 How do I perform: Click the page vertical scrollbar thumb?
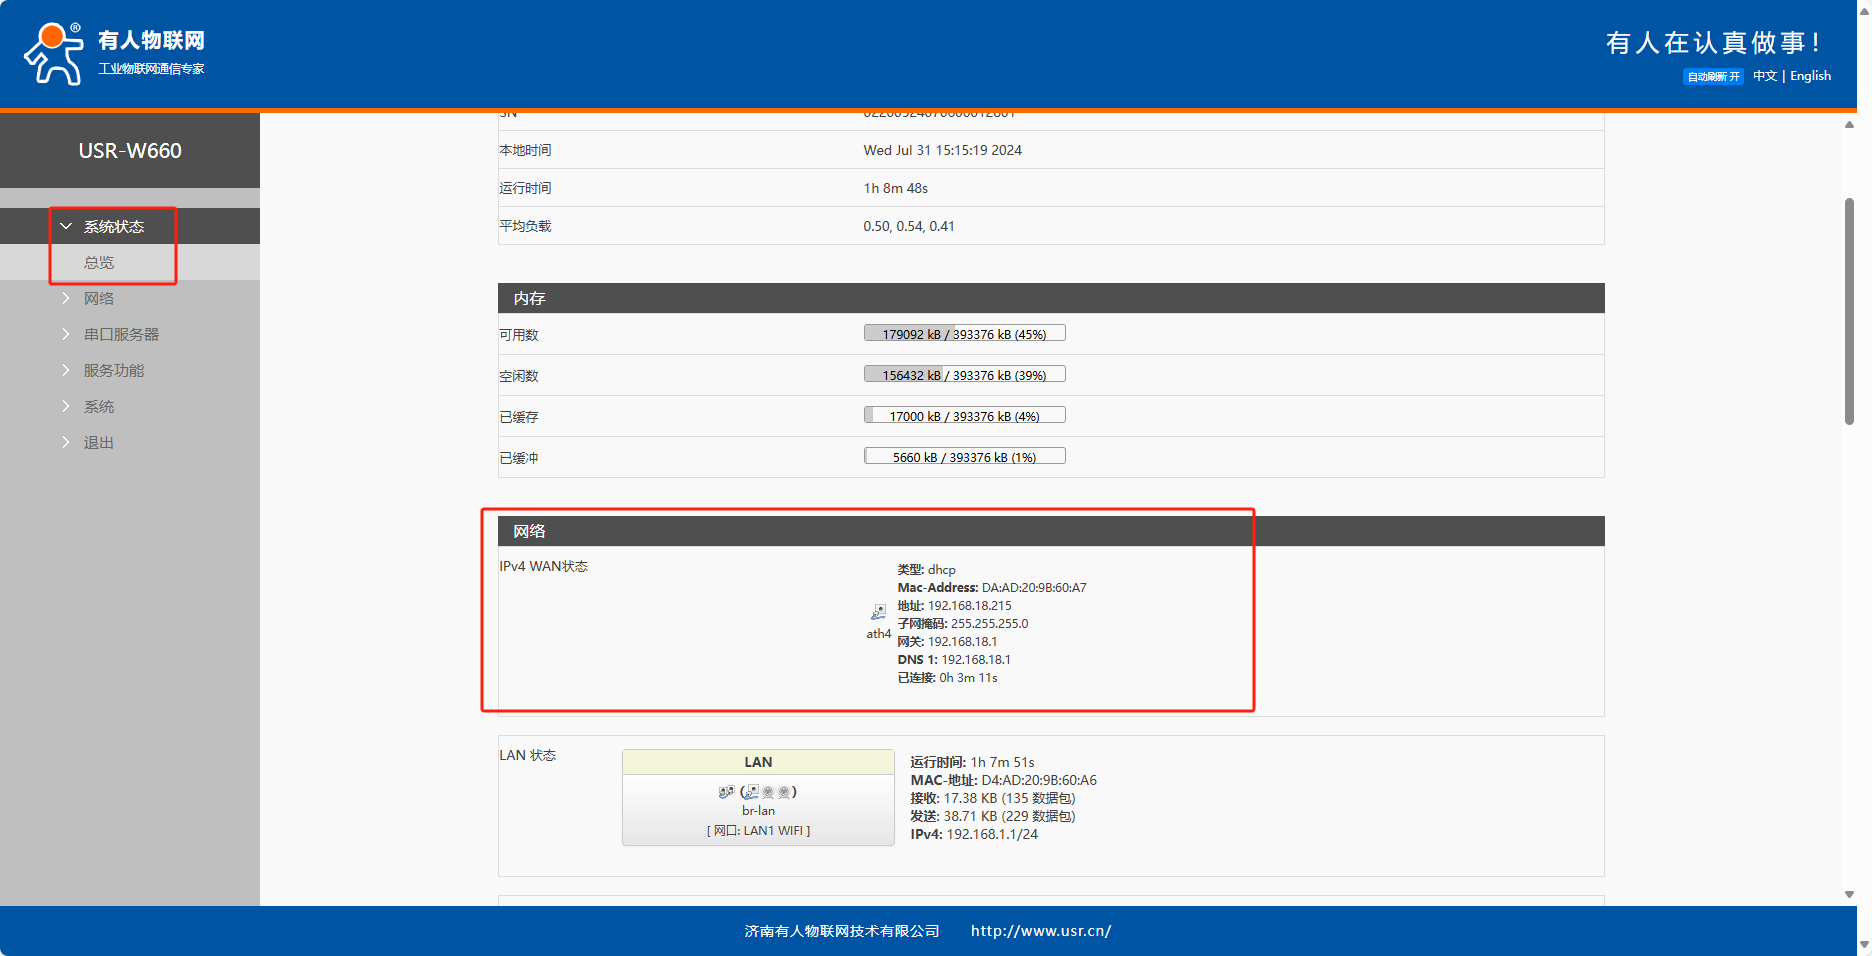(1849, 310)
